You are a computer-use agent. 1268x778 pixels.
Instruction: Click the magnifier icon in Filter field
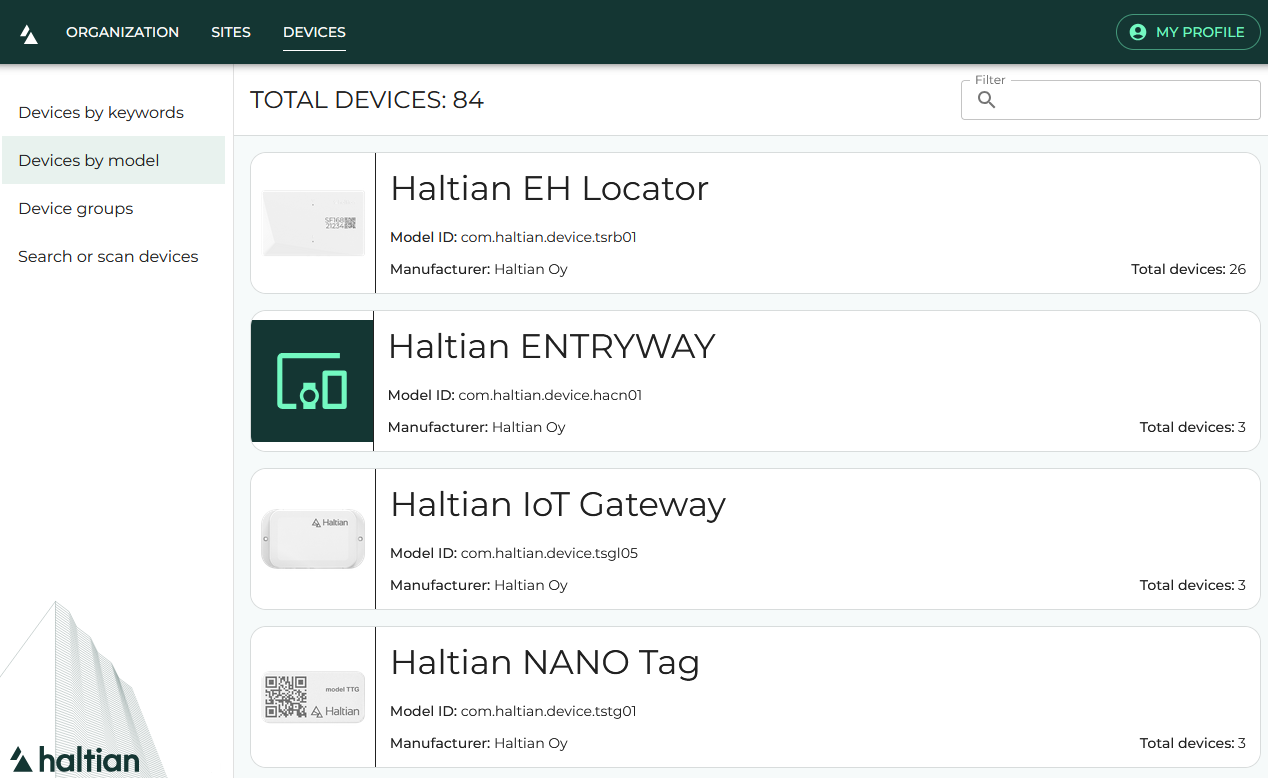[x=987, y=100]
